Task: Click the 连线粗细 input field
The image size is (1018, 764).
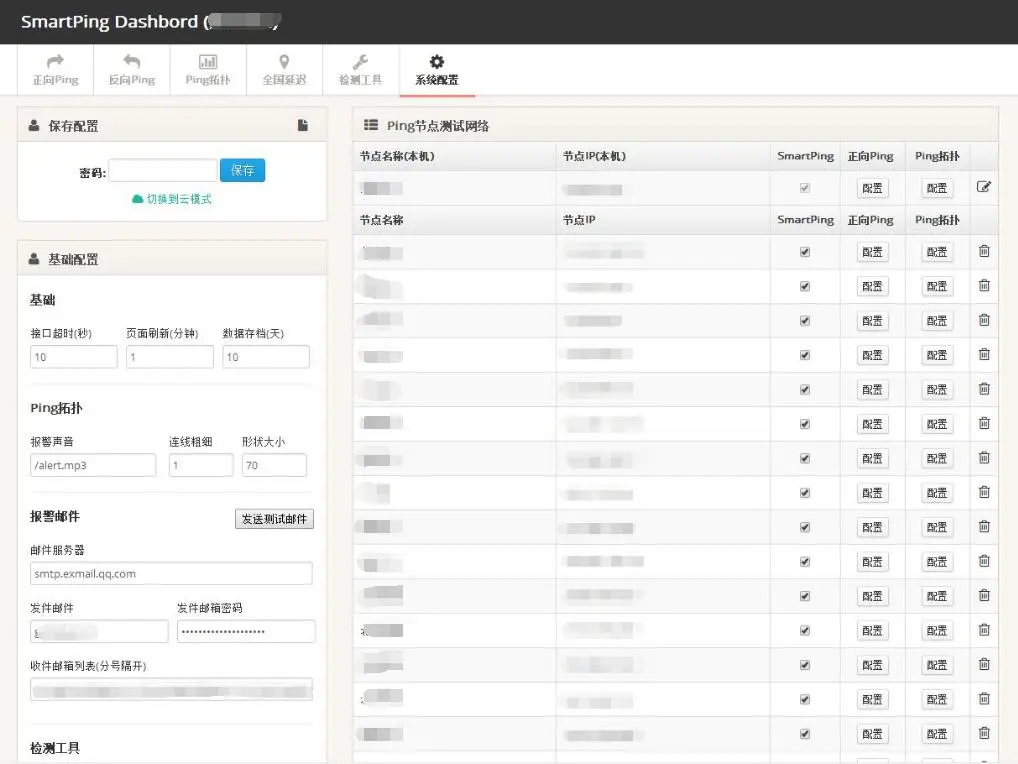Action: tap(201, 465)
